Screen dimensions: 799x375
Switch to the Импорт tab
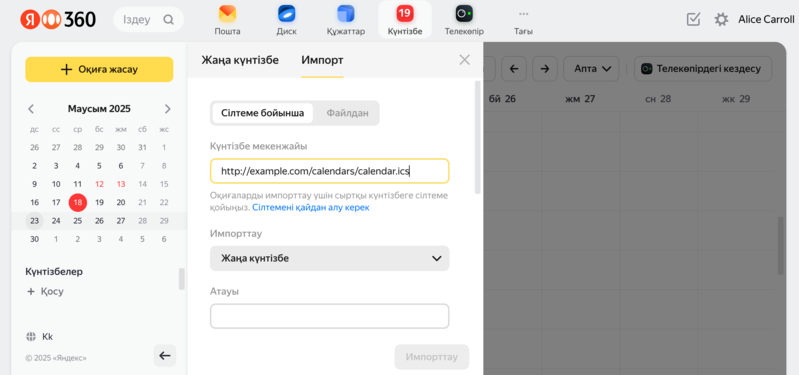click(x=322, y=60)
